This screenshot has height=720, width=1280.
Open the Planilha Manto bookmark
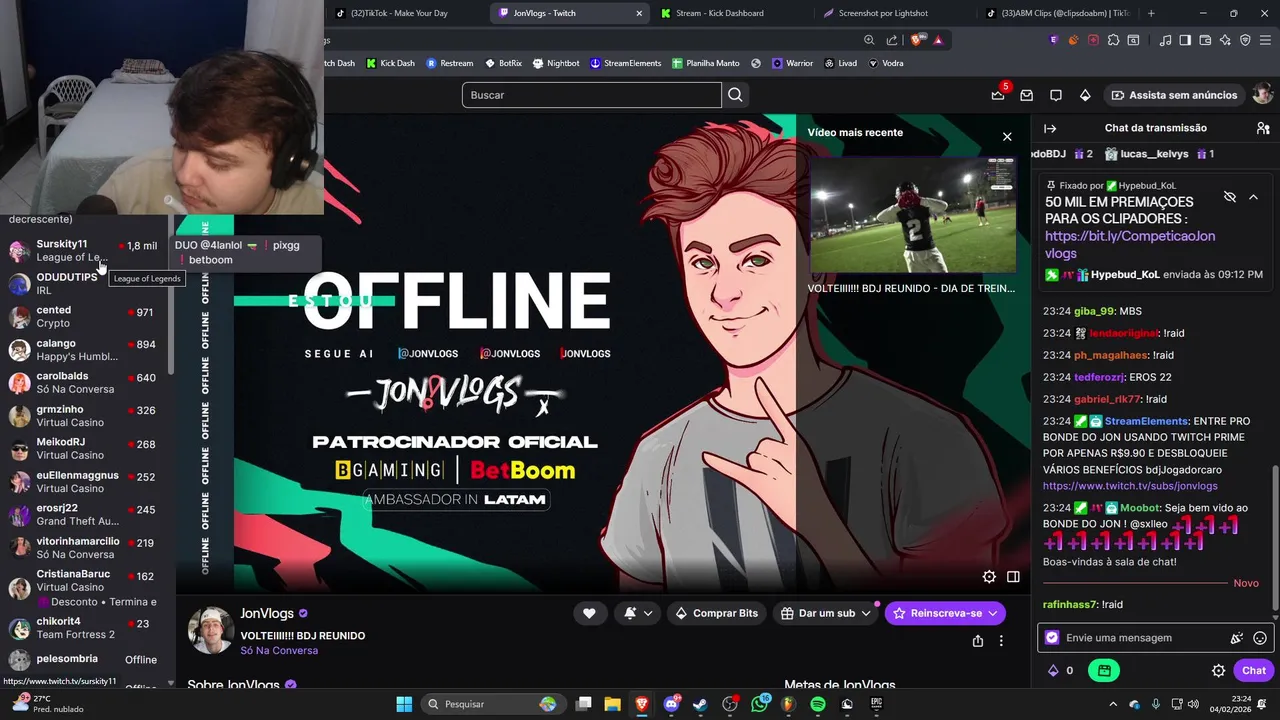(x=706, y=63)
